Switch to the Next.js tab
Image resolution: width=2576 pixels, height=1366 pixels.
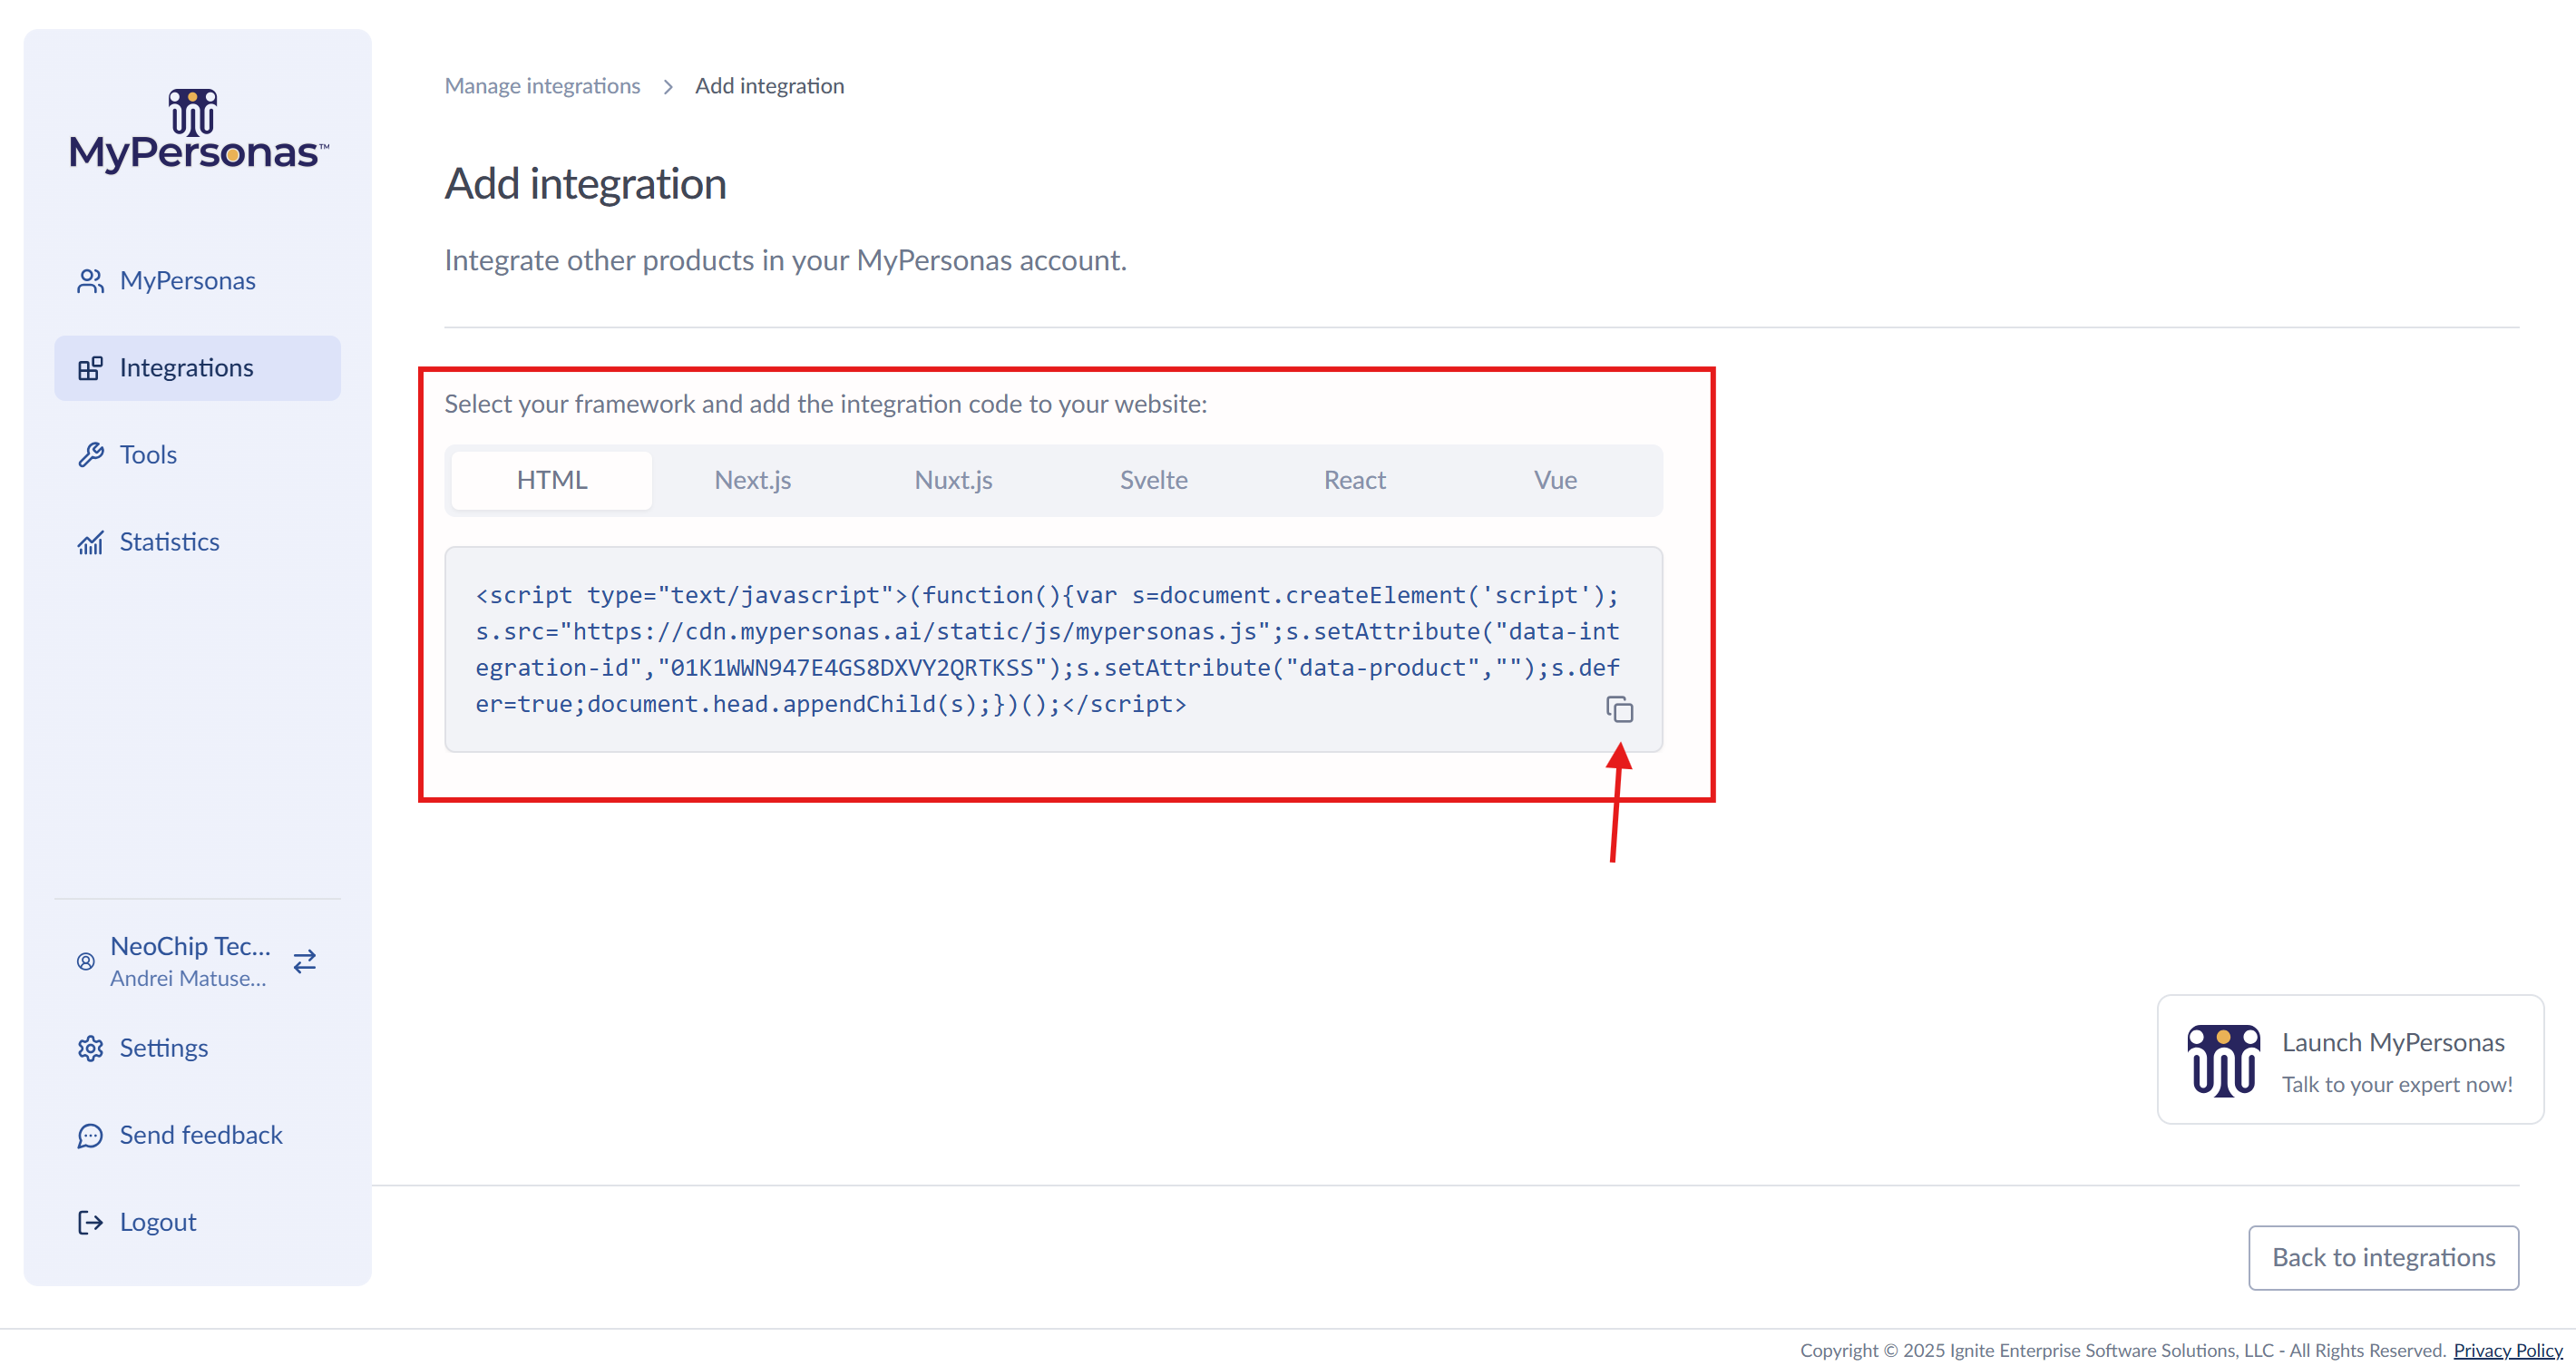[x=752, y=480]
